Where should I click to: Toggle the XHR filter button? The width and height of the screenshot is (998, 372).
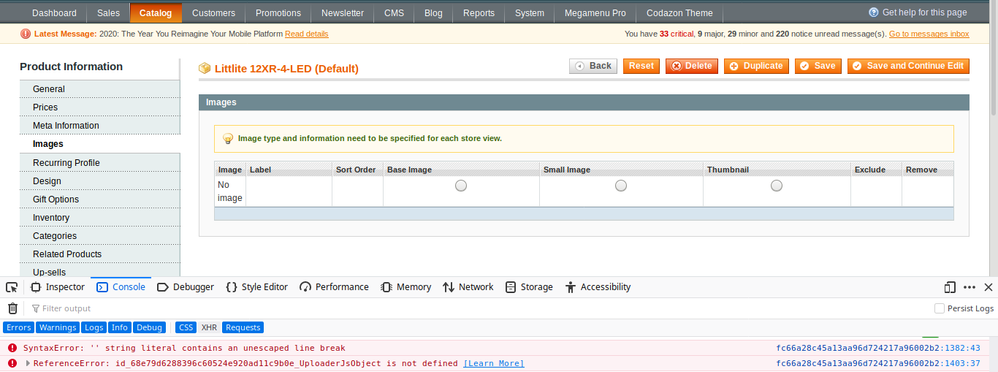click(x=209, y=327)
